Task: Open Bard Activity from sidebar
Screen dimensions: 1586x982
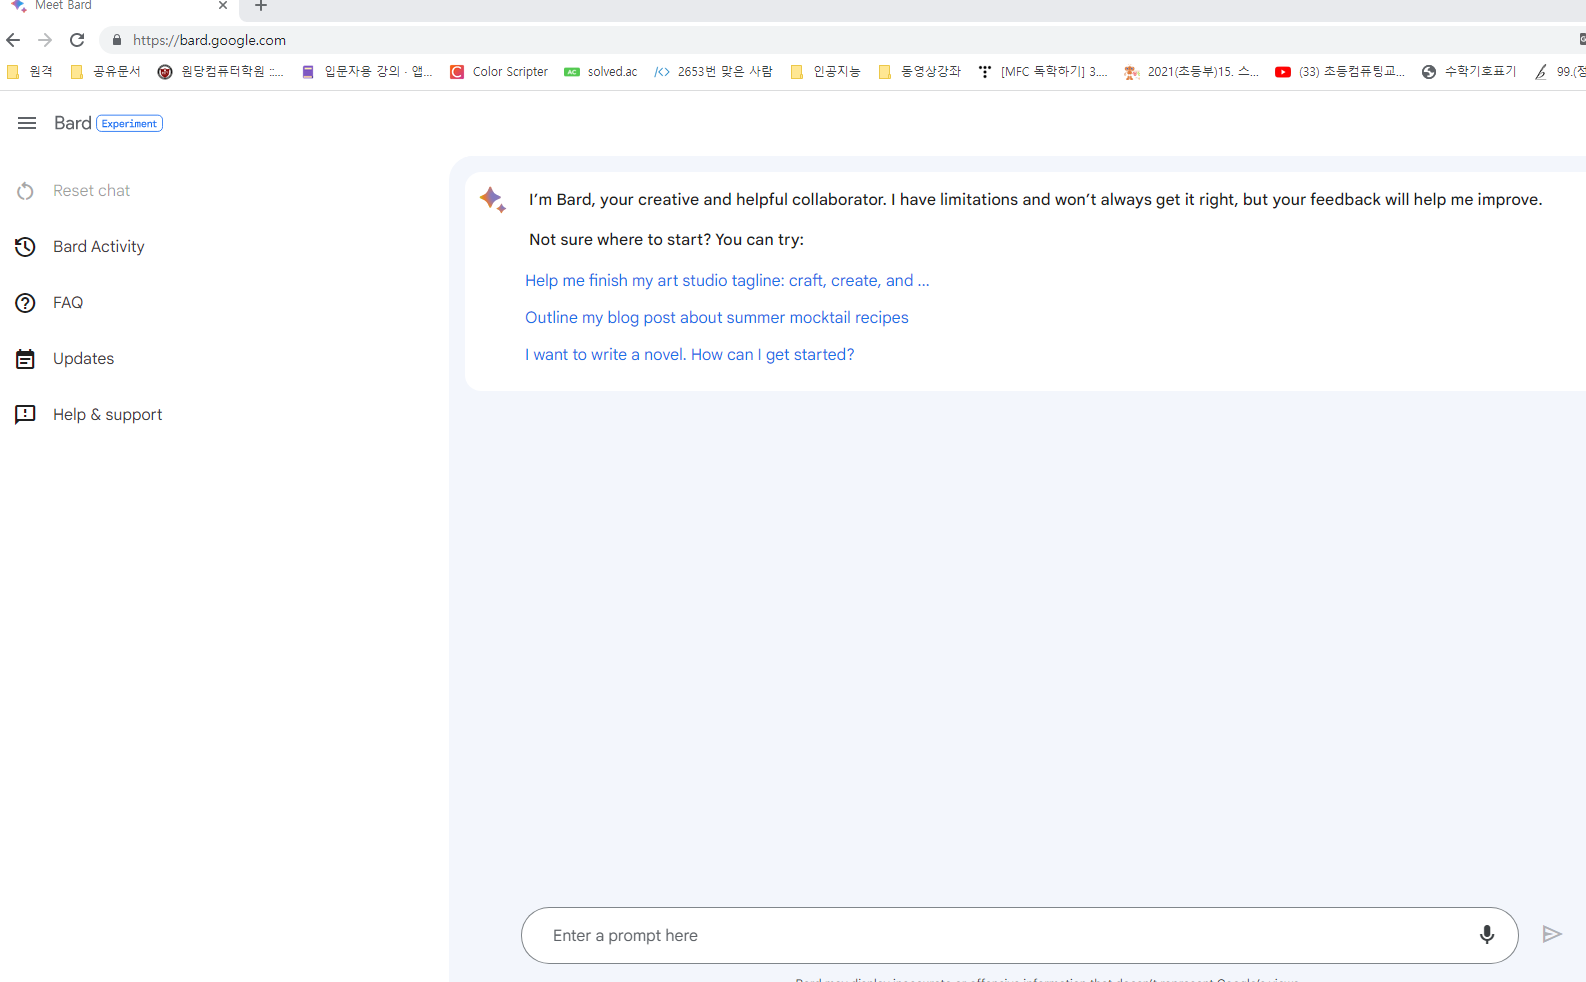Action: coord(98,247)
